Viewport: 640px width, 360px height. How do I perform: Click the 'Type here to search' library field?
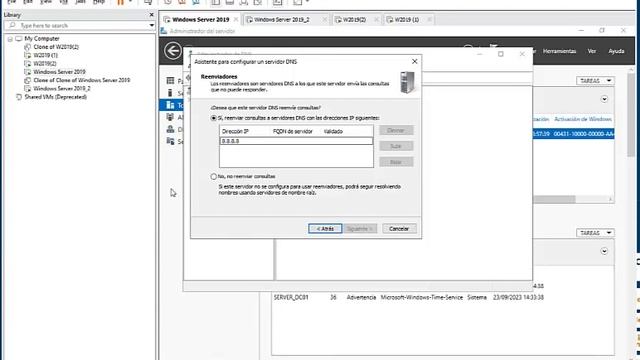[80, 25]
